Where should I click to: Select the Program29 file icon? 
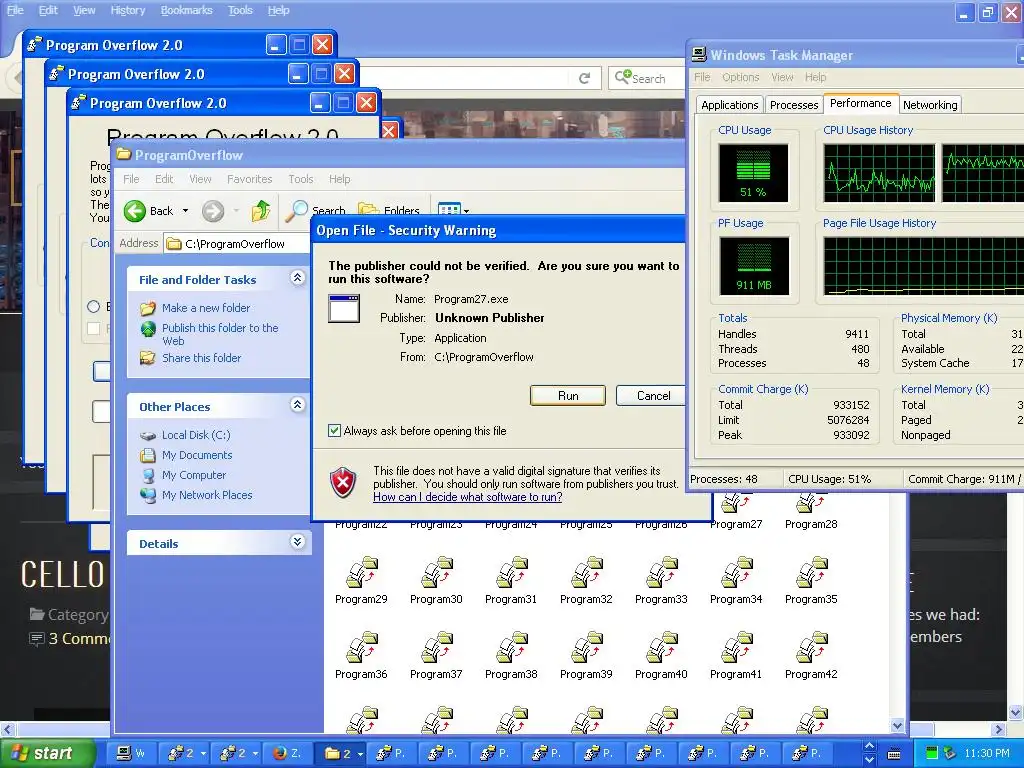[x=361, y=573]
